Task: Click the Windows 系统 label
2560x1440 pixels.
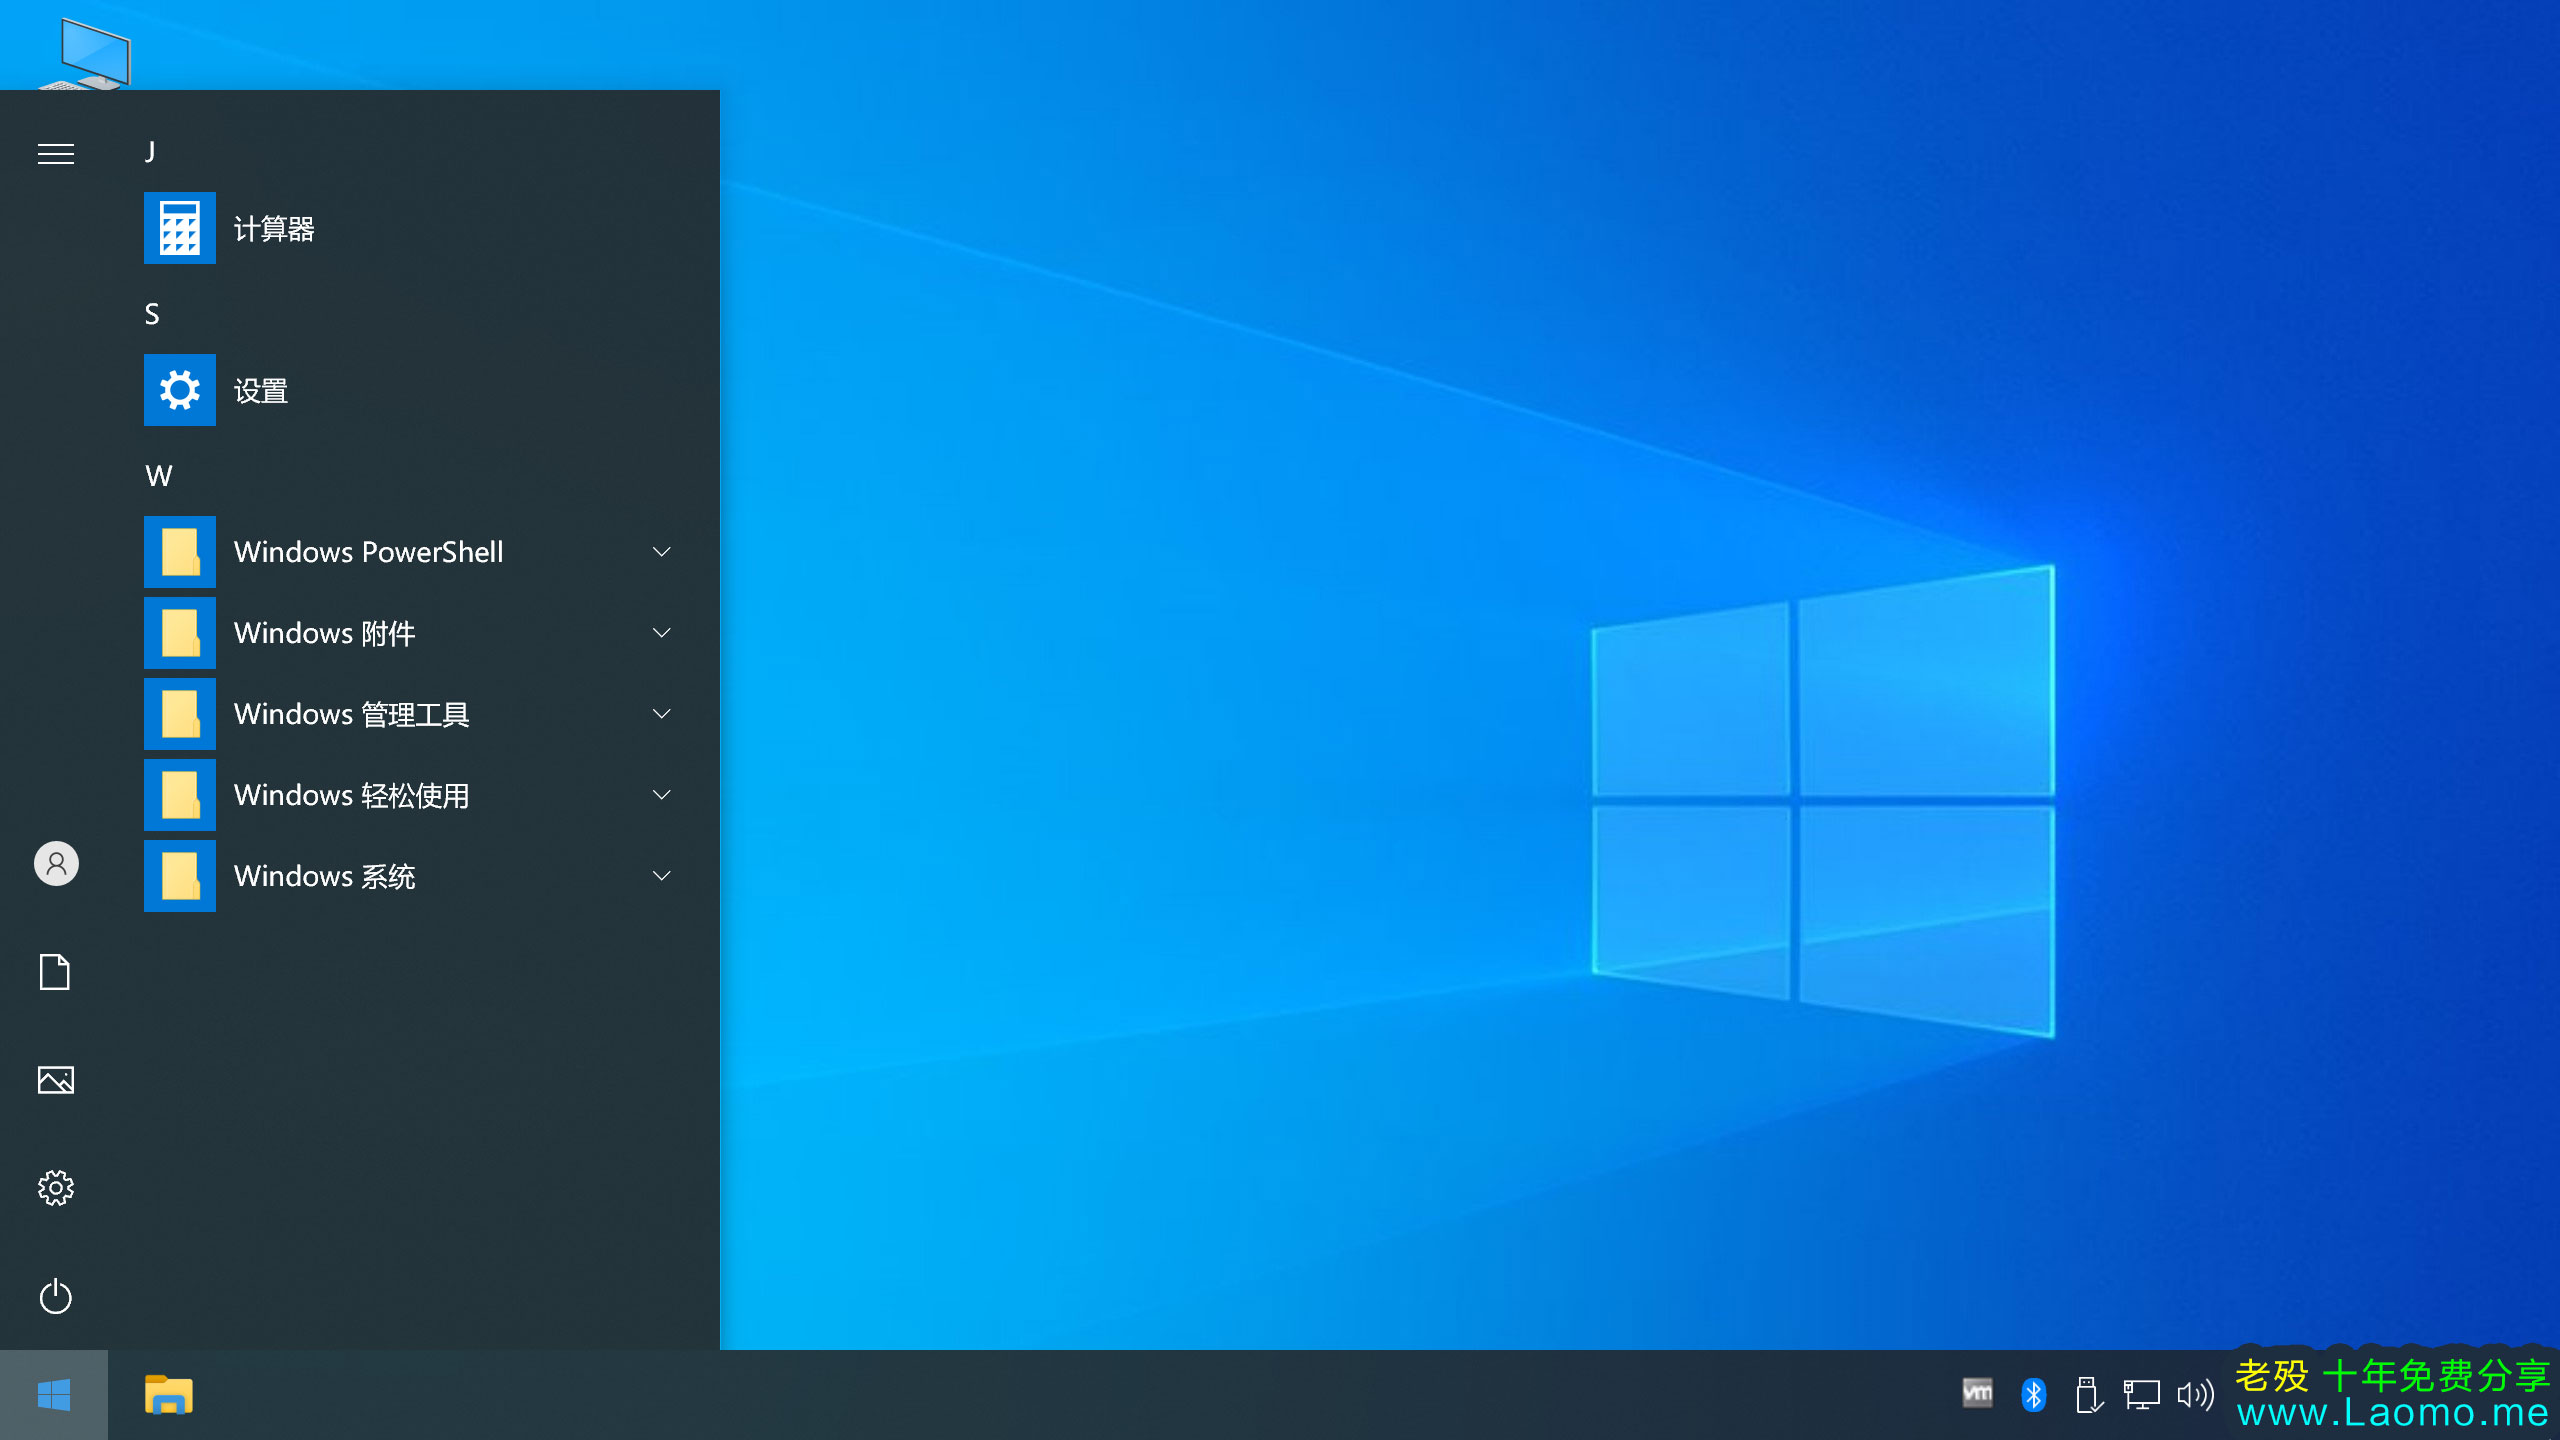Action: click(325, 877)
